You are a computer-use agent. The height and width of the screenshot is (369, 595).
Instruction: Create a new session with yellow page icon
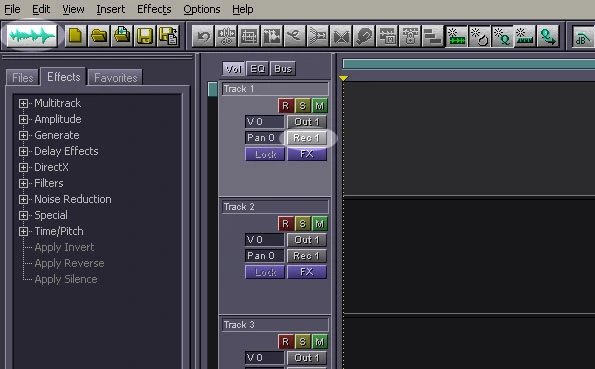click(75, 36)
